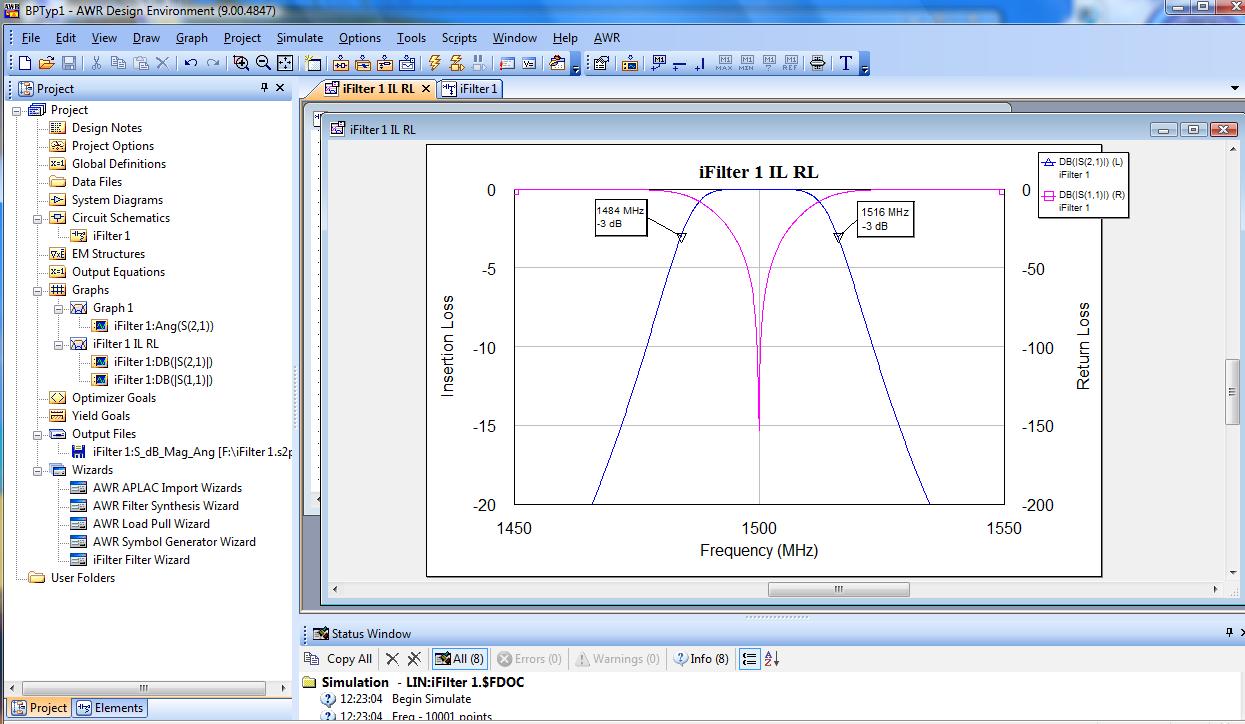Switch to the iFilter 1 schematic tab
The height and width of the screenshot is (724, 1245).
click(x=470, y=89)
